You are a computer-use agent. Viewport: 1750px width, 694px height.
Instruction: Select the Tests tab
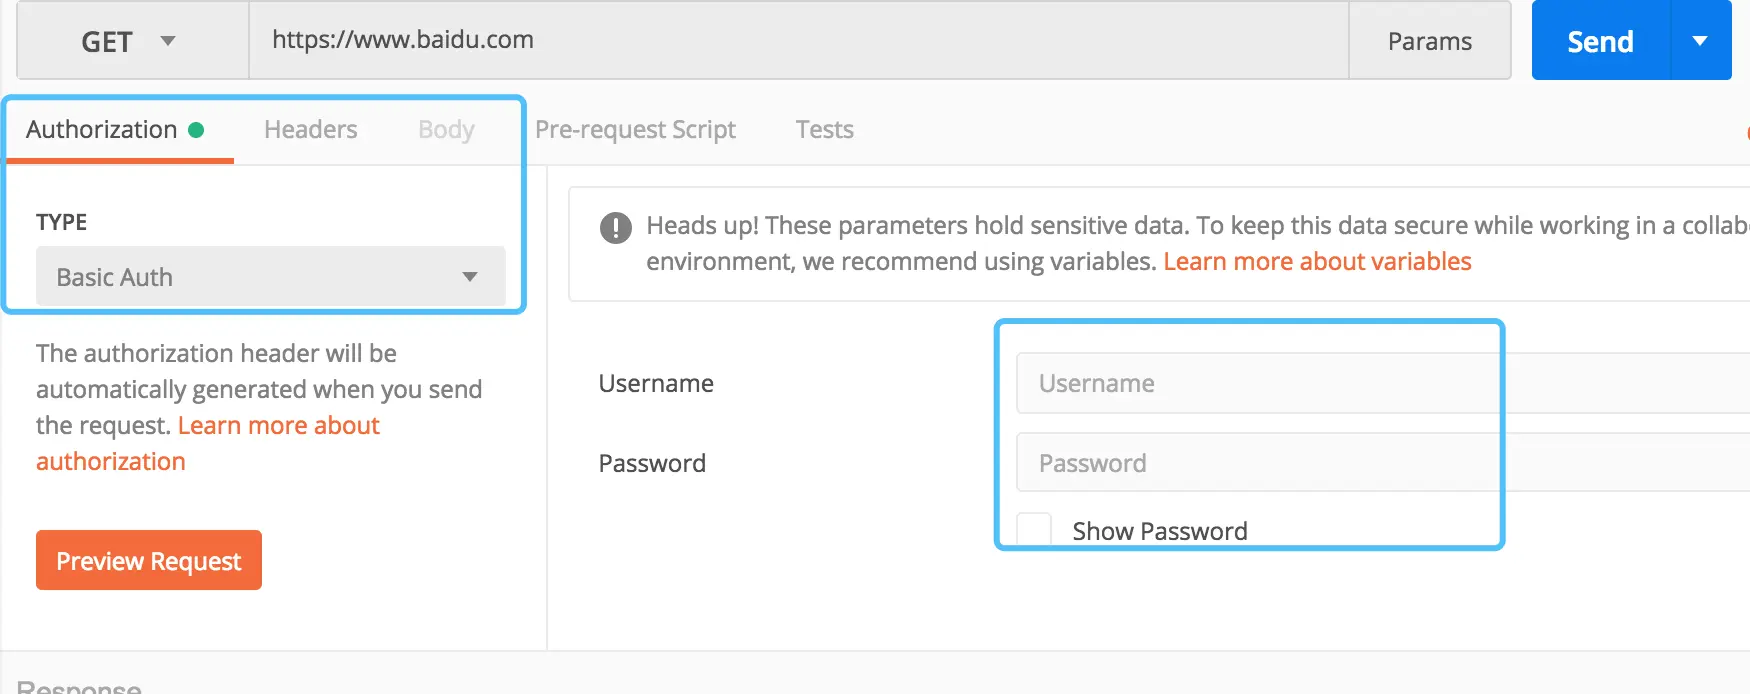coord(824,130)
